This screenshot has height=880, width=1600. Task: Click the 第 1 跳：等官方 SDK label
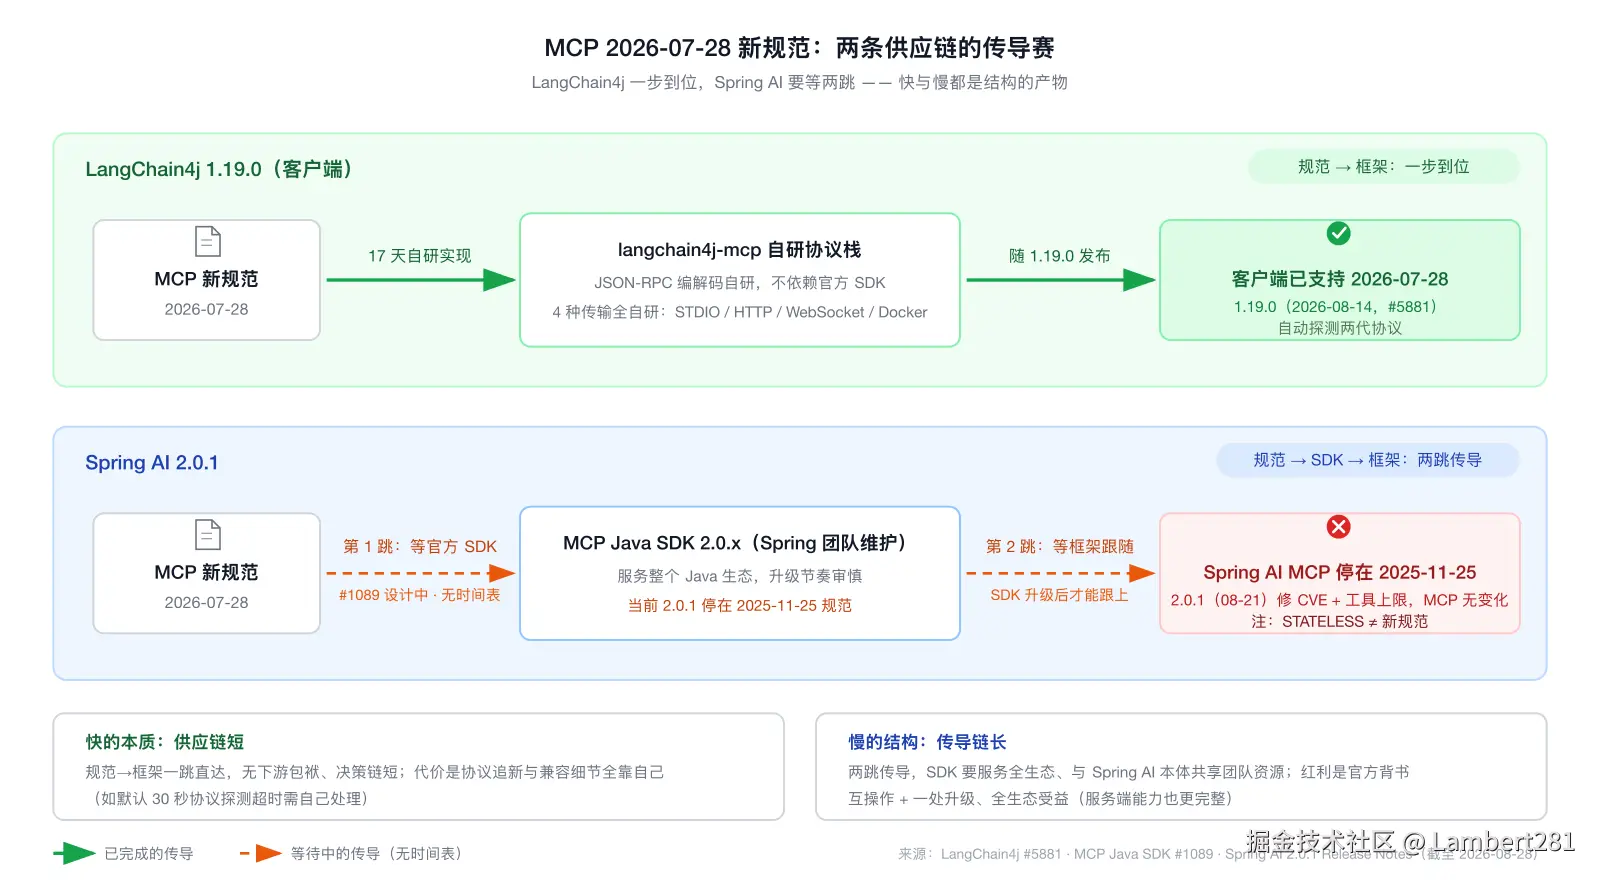coord(420,546)
